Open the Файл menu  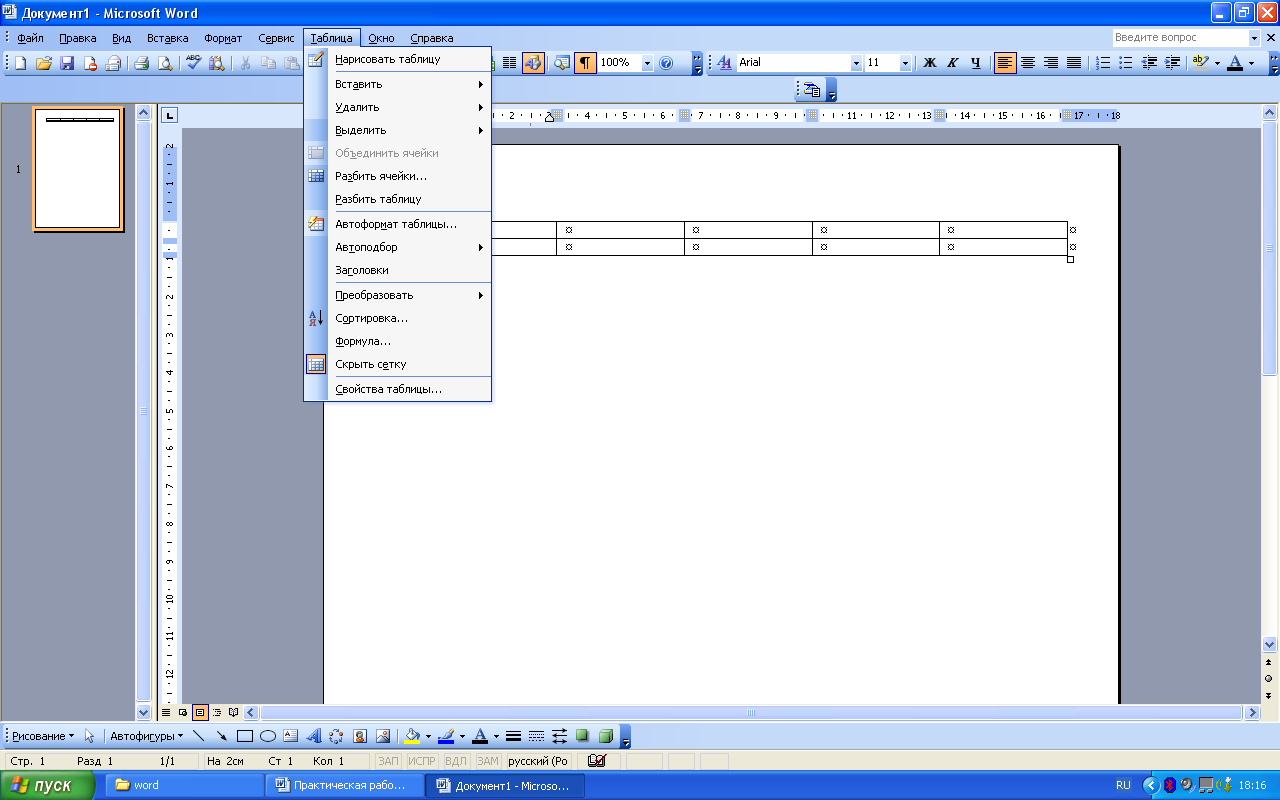30,38
